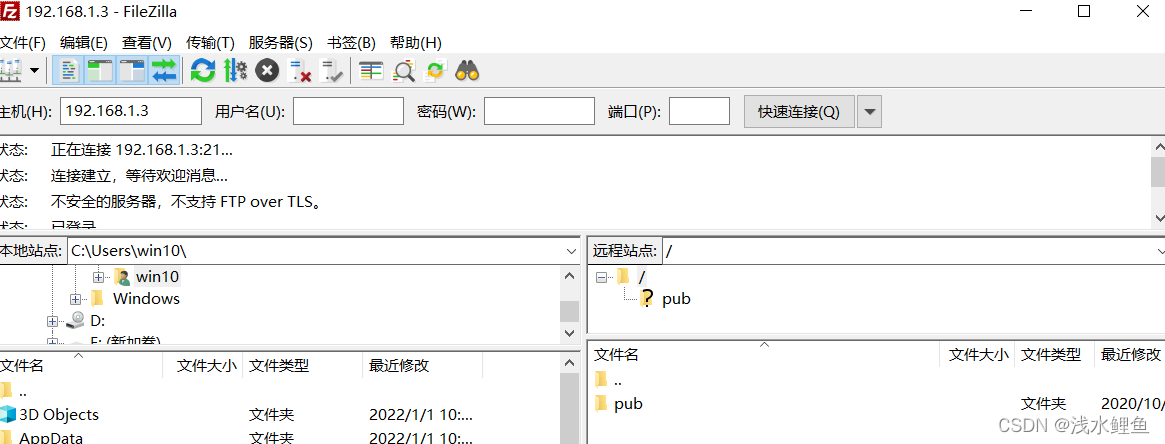Sort local list by 文件名 column
Screen dimensions: 1165x444
(x=81, y=365)
